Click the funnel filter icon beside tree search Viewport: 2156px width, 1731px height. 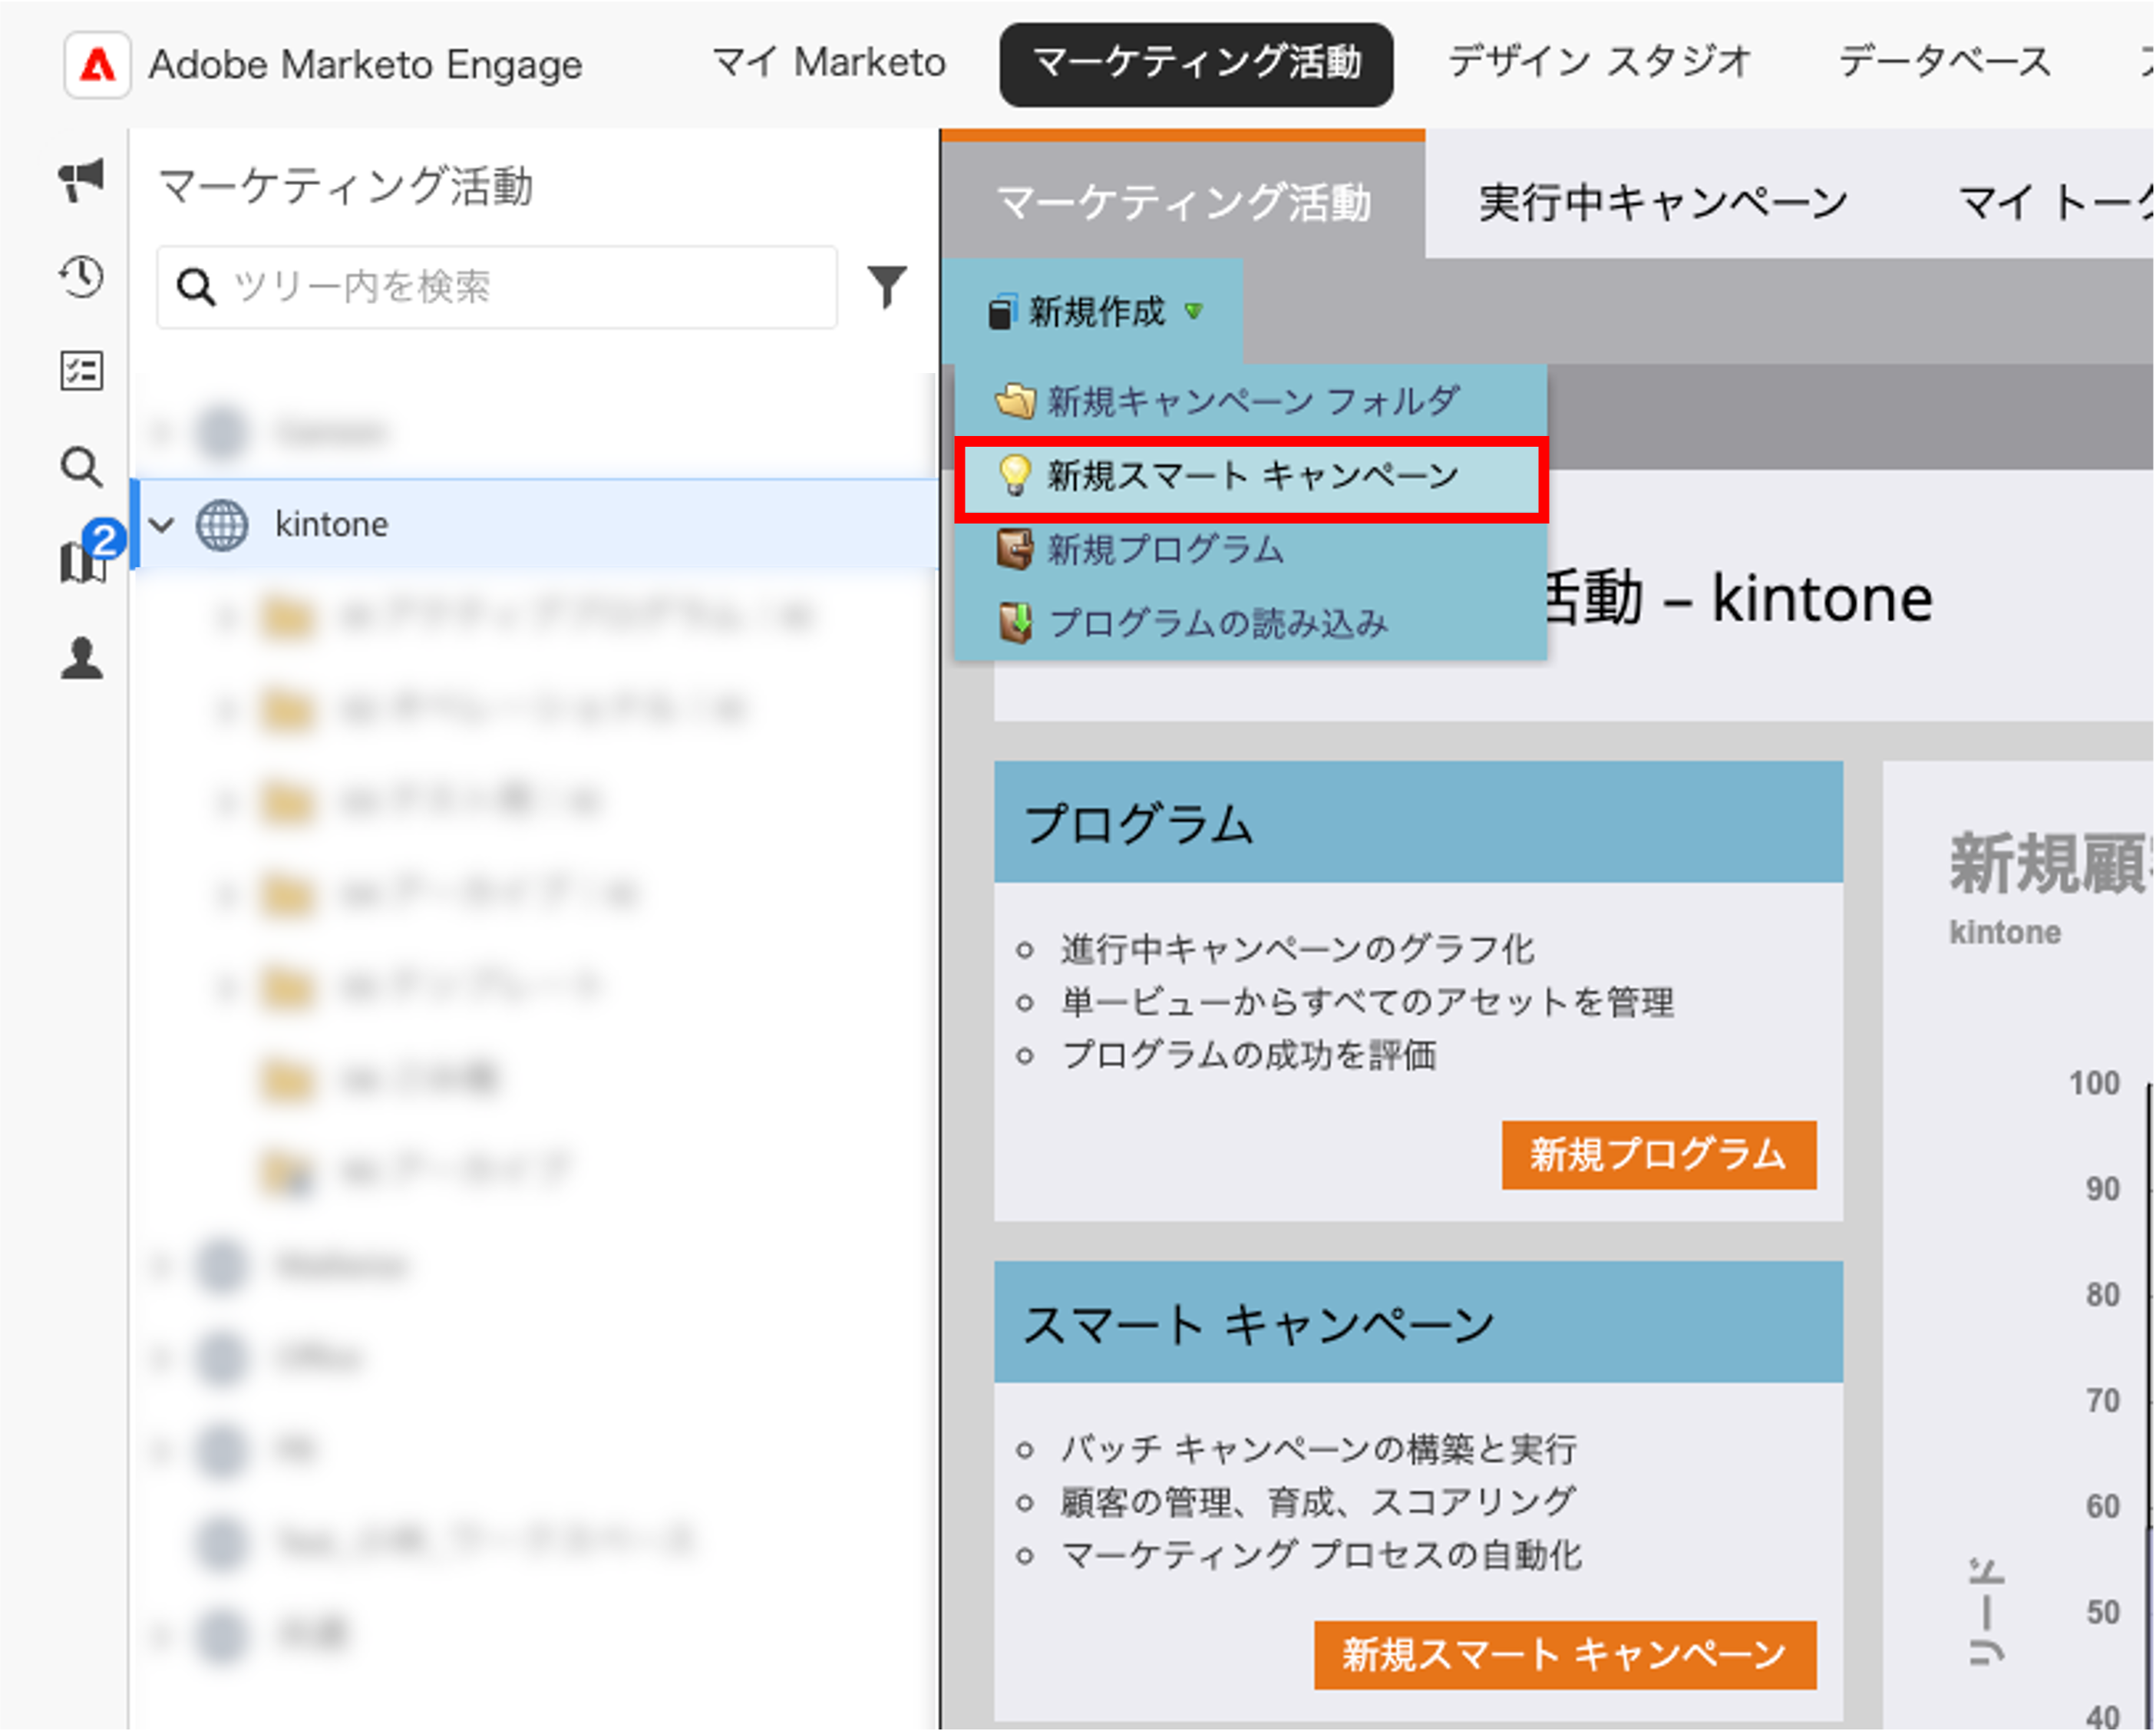coord(887,287)
